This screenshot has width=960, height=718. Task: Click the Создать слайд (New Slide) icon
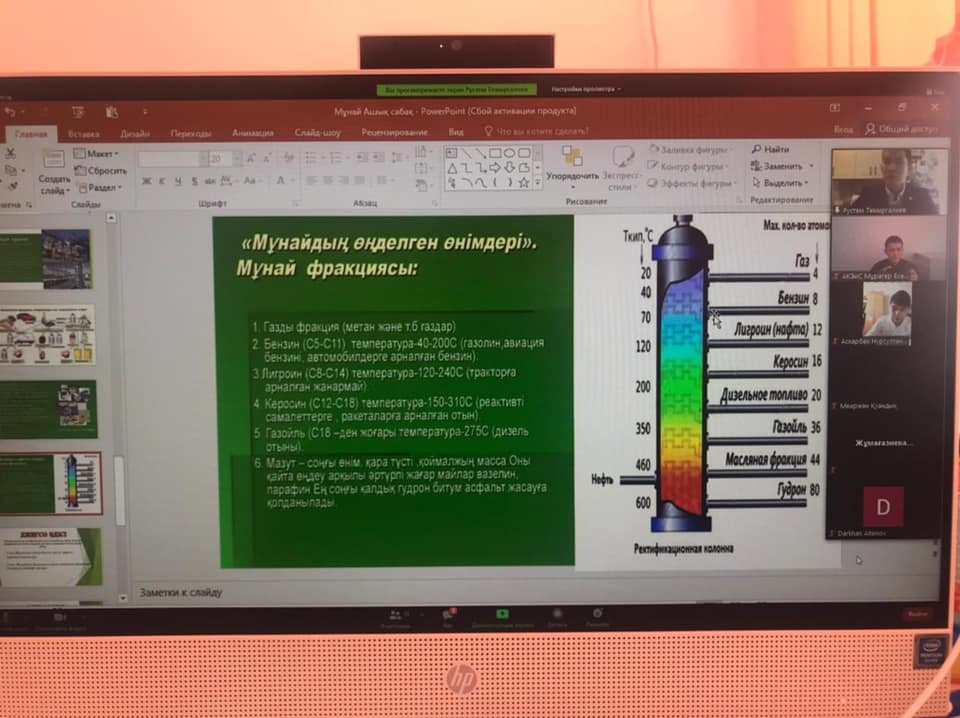[55, 160]
